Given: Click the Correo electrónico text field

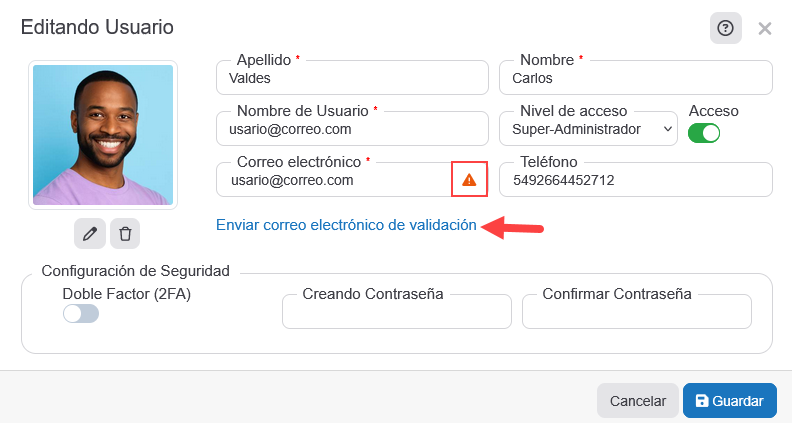Looking at the screenshot, I should (333, 180).
